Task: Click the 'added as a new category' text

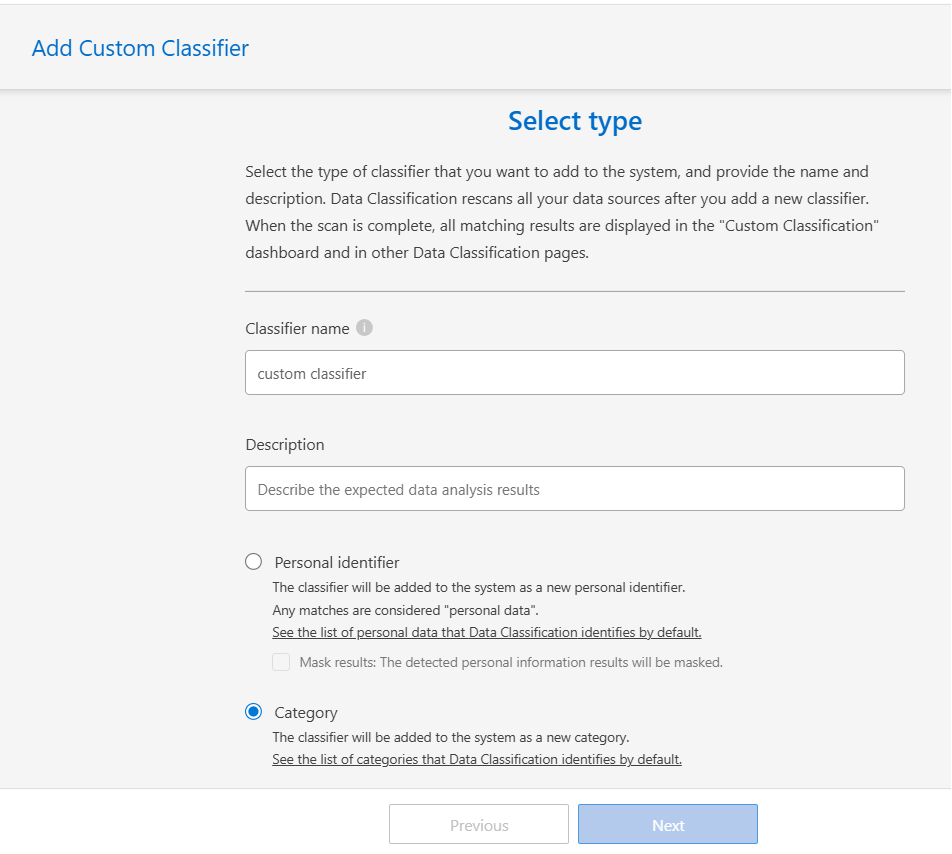Action: tap(450, 737)
